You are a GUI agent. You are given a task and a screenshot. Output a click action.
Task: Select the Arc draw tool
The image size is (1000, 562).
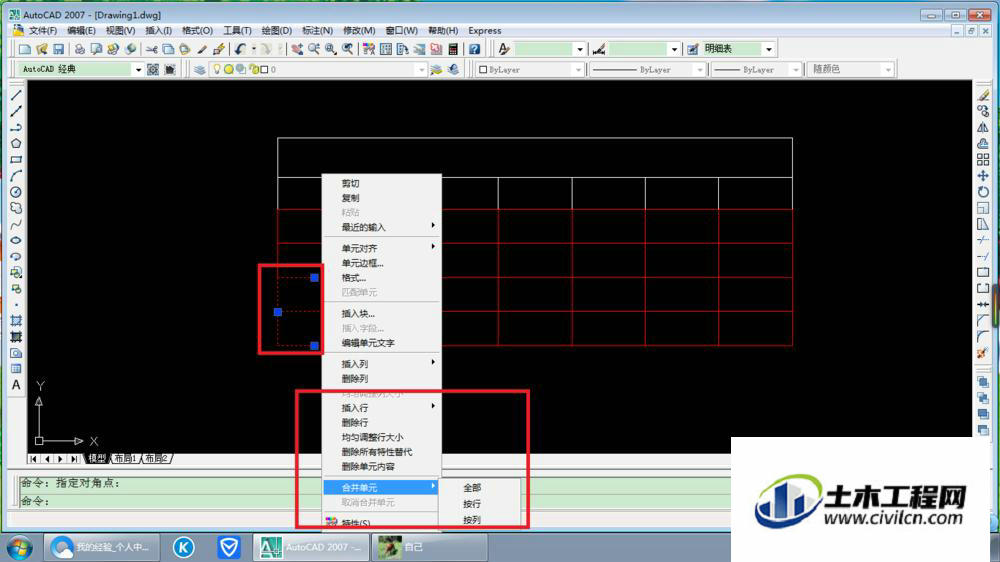point(16,175)
